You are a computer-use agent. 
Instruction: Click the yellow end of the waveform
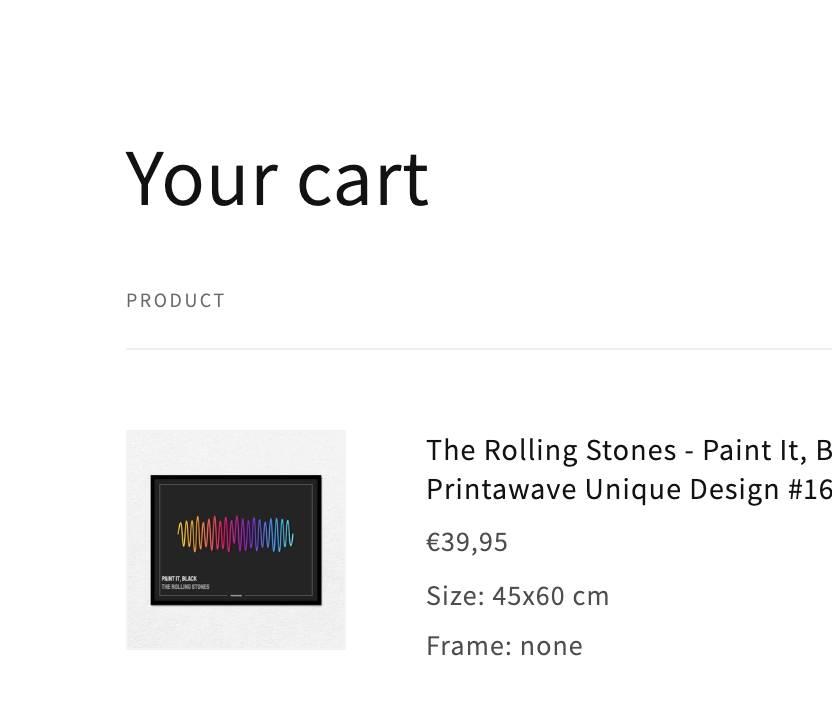pyautogui.click(x=183, y=535)
